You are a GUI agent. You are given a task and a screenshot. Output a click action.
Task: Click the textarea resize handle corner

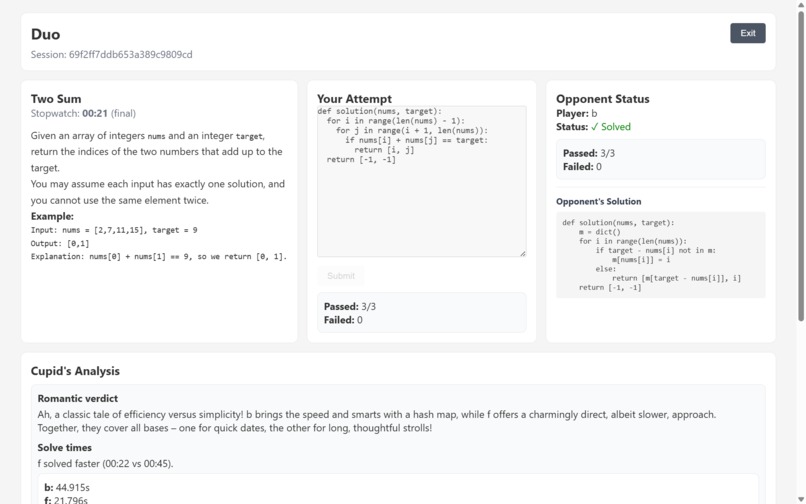click(522, 253)
